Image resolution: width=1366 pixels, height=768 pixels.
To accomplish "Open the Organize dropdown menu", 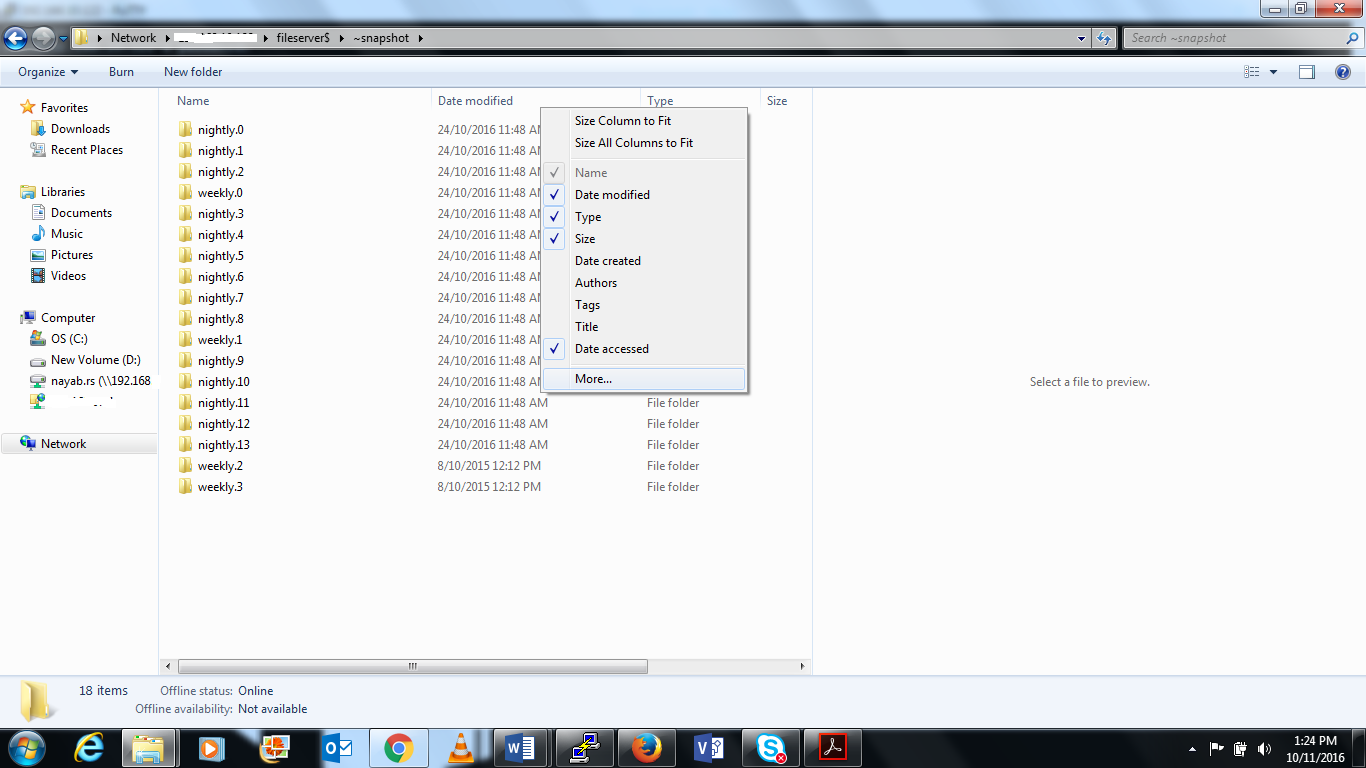I will (x=48, y=72).
